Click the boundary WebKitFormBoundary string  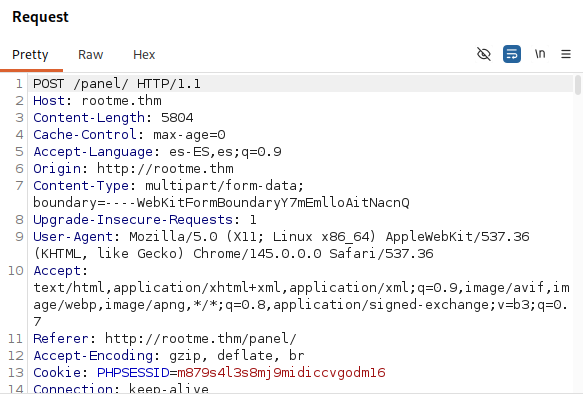point(273,203)
